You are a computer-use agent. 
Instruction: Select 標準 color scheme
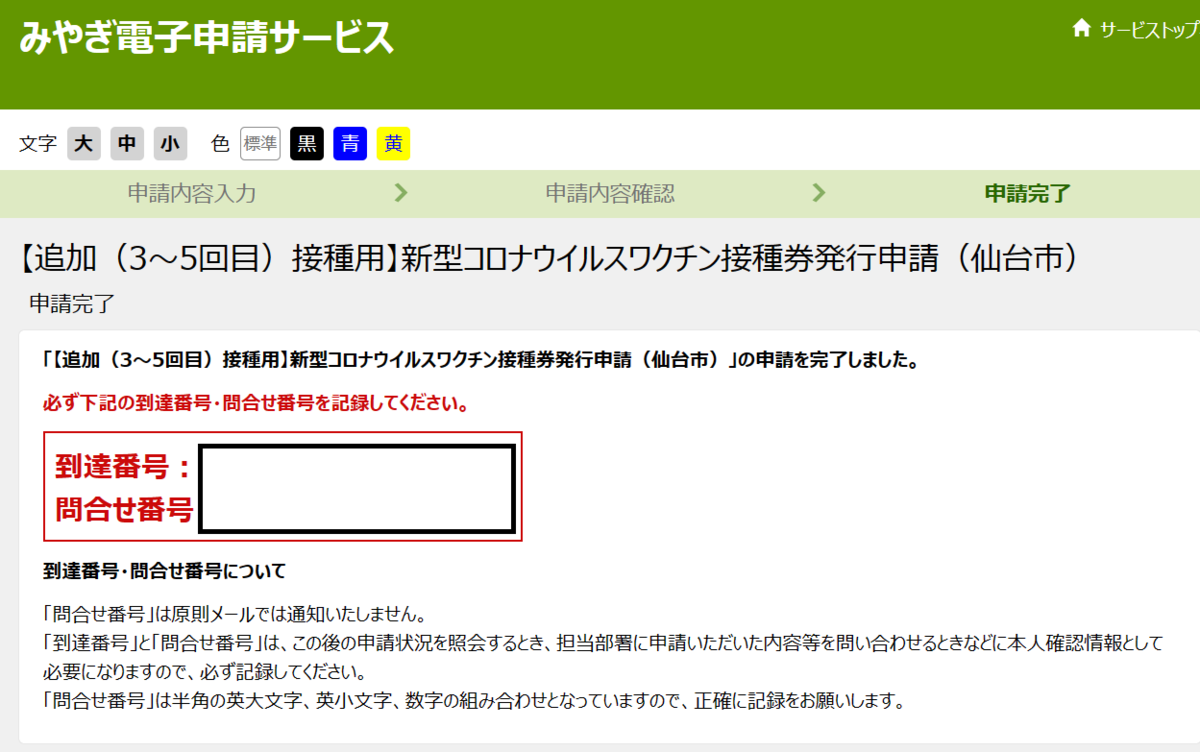pyautogui.click(x=260, y=144)
